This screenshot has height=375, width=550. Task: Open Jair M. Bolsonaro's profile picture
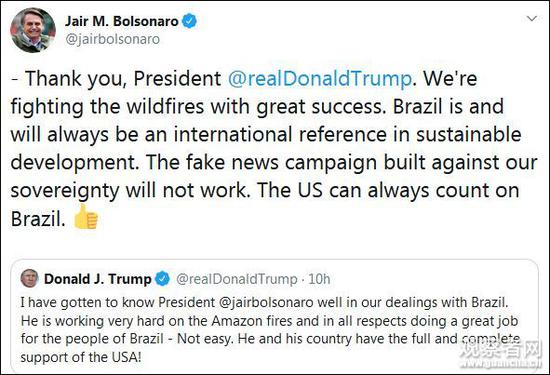[x=33, y=30]
